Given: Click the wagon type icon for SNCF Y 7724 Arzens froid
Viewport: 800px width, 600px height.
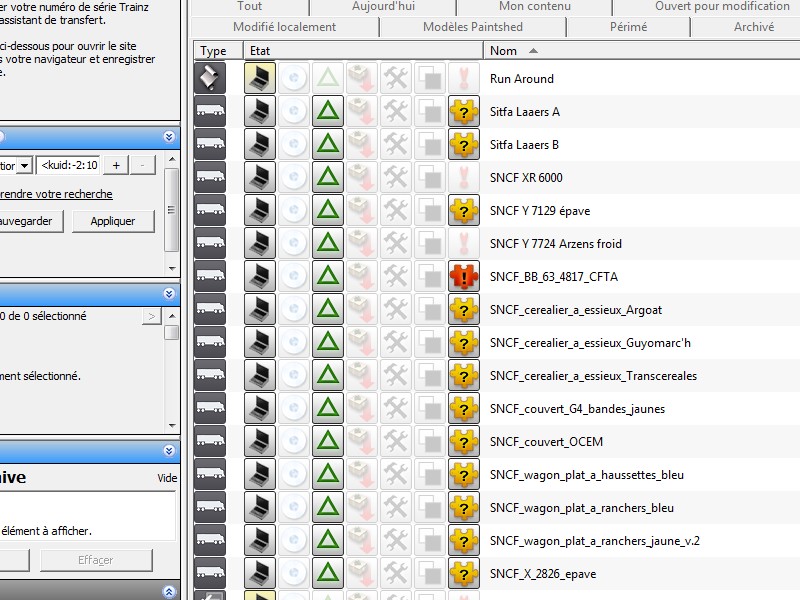Looking at the screenshot, I should coord(210,243).
